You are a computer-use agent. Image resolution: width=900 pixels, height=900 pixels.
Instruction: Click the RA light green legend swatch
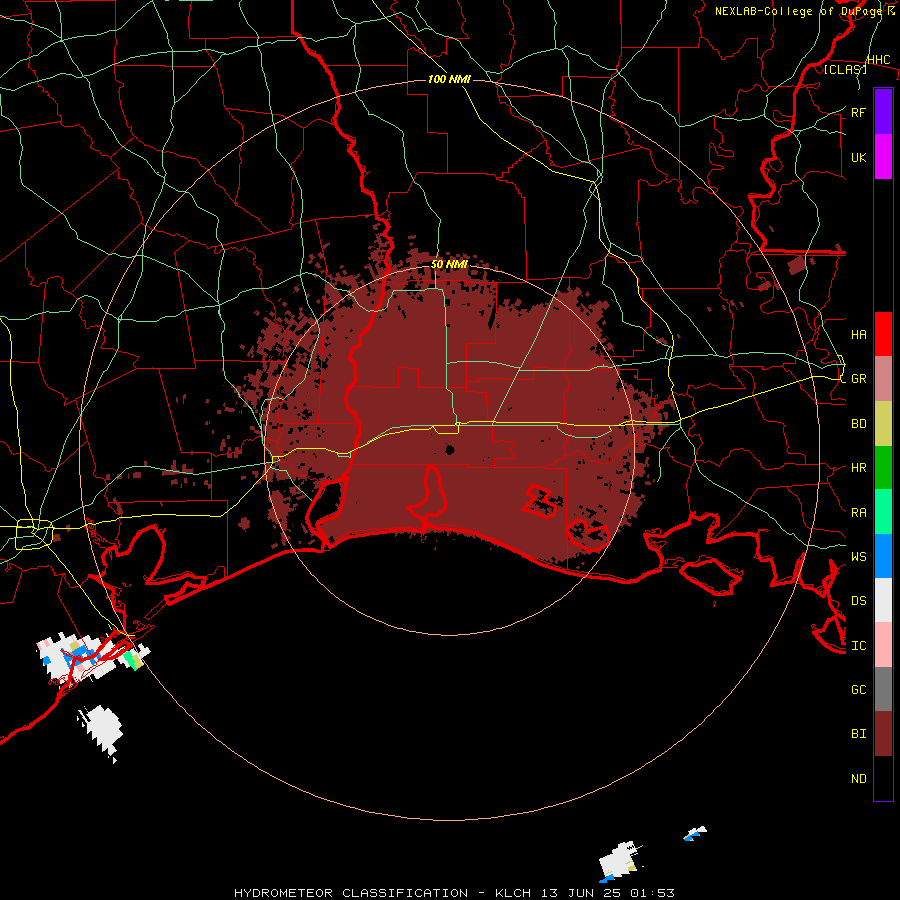coord(883,512)
